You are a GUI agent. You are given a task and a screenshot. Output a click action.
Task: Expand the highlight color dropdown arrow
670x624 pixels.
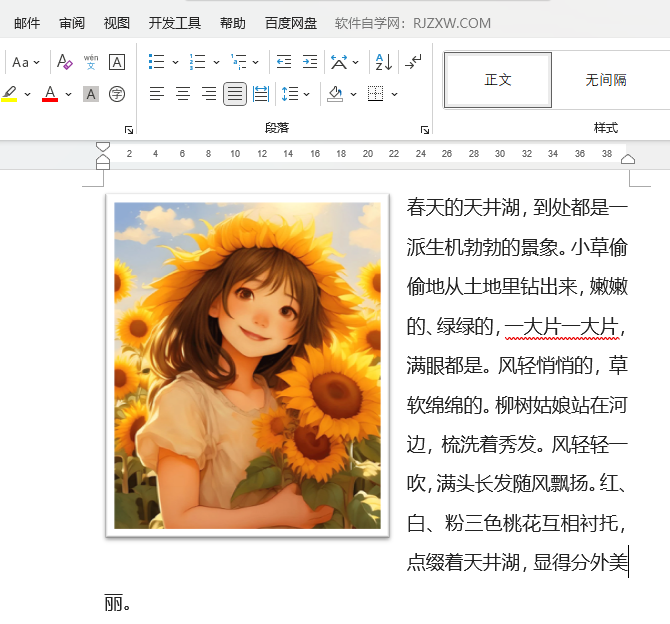click(x=27, y=94)
